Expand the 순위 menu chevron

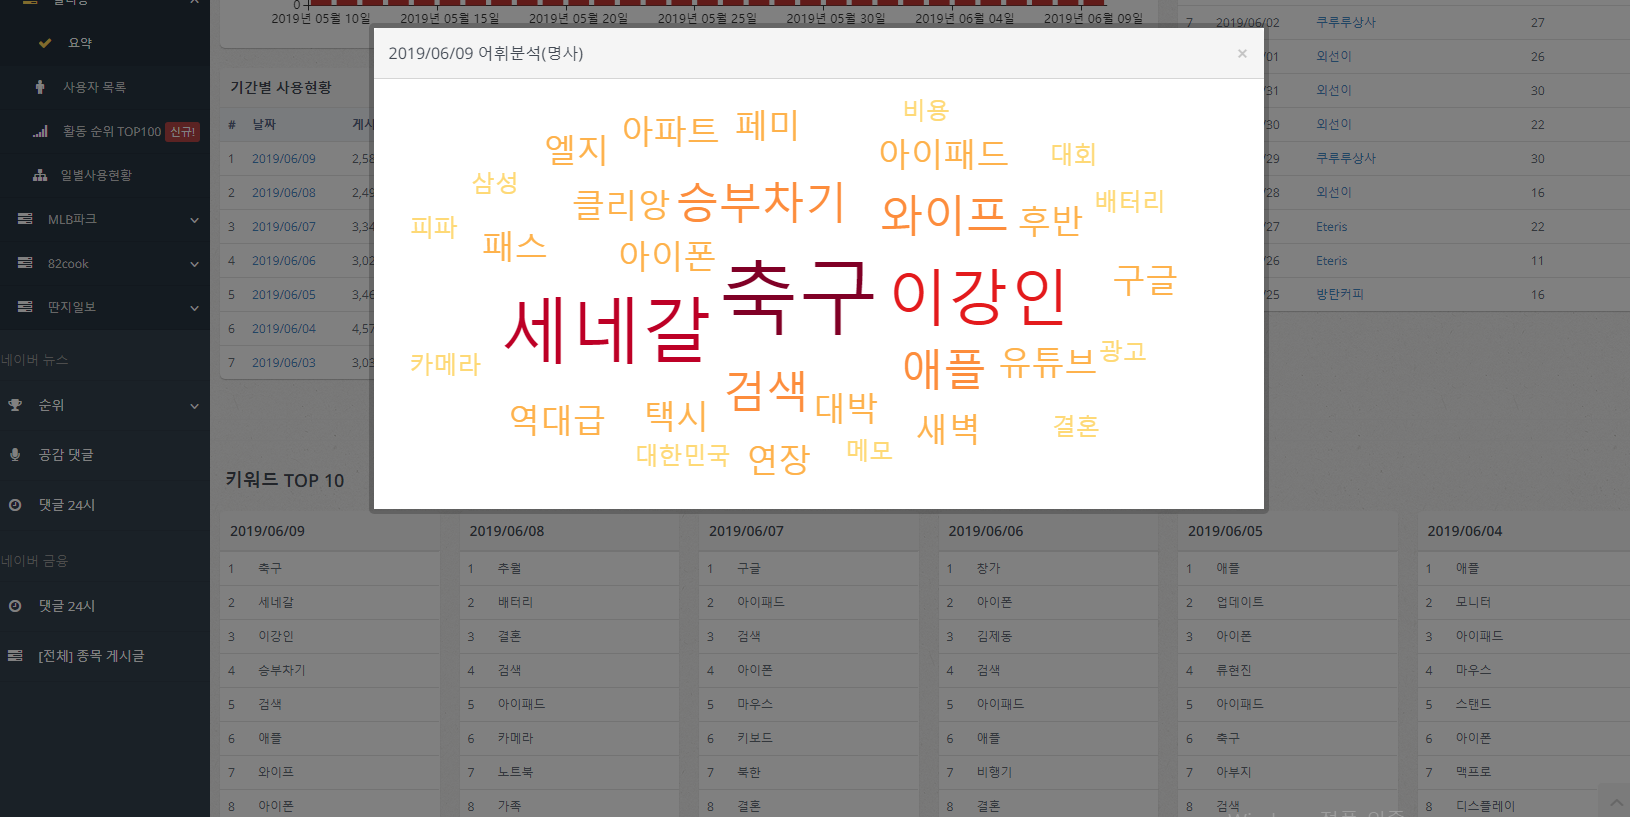tap(194, 406)
